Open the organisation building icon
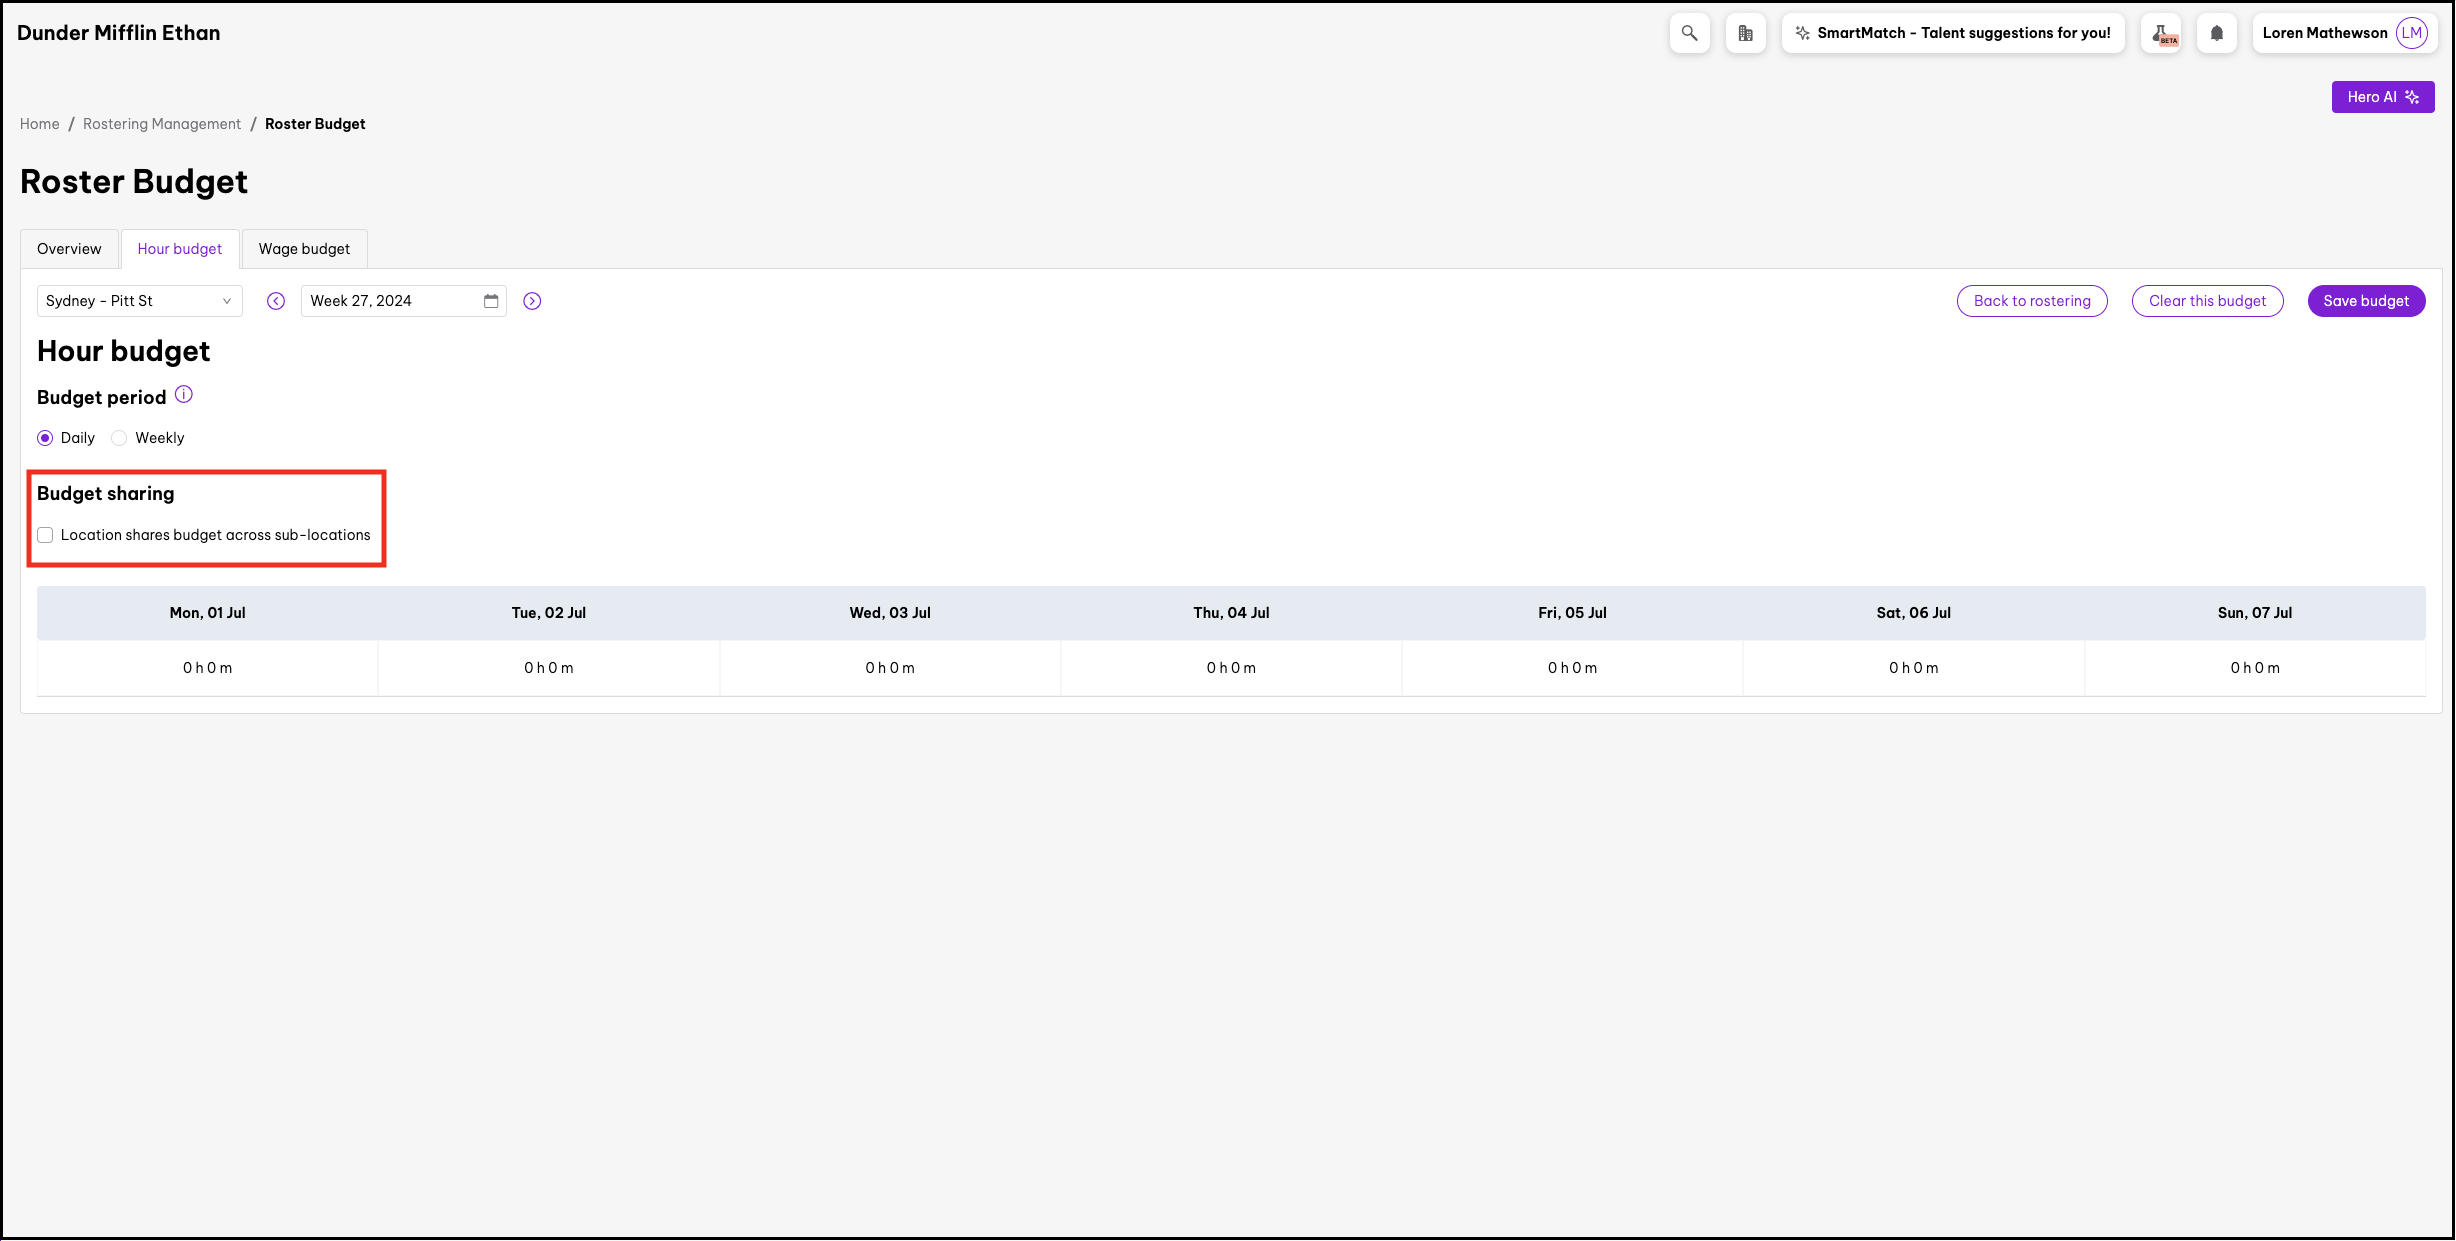The height and width of the screenshot is (1241, 2456). point(1745,33)
